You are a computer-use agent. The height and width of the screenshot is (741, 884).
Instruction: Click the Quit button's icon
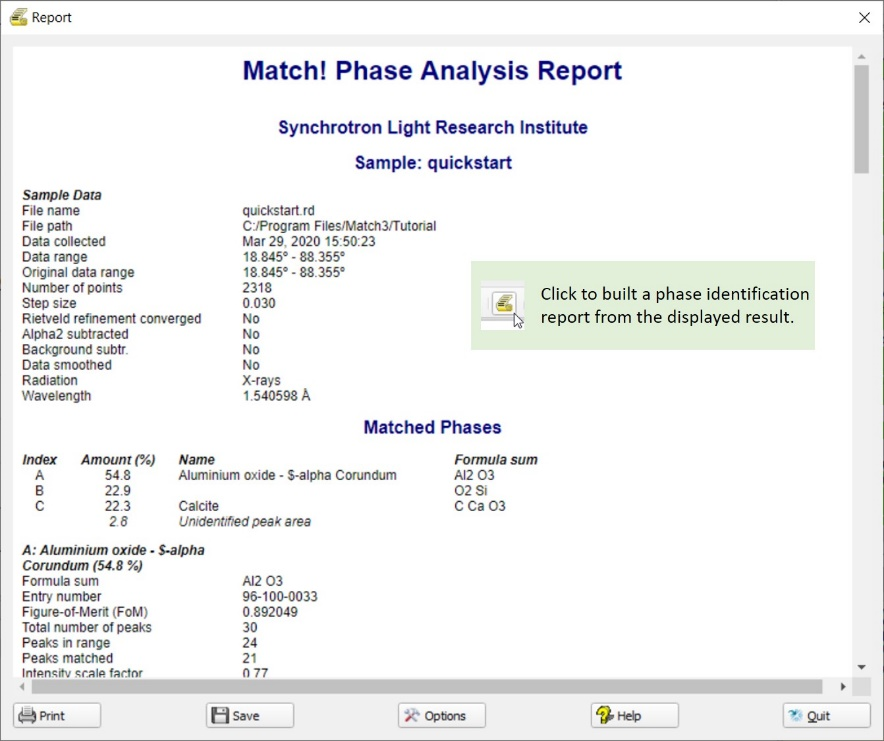795,716
